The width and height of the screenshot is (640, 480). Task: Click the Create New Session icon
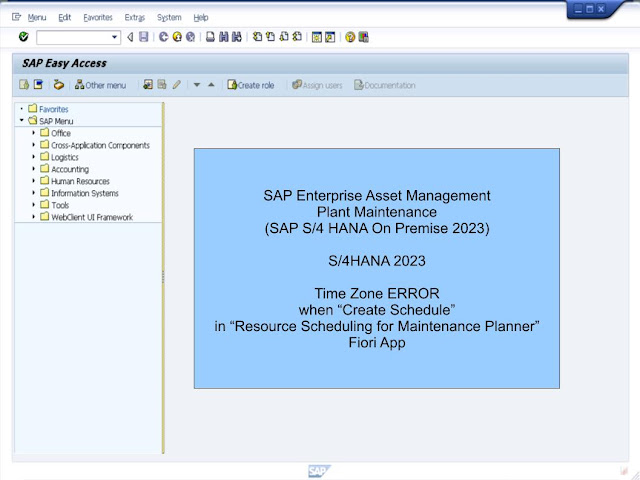pyautogui.click(x=316, y=38)
